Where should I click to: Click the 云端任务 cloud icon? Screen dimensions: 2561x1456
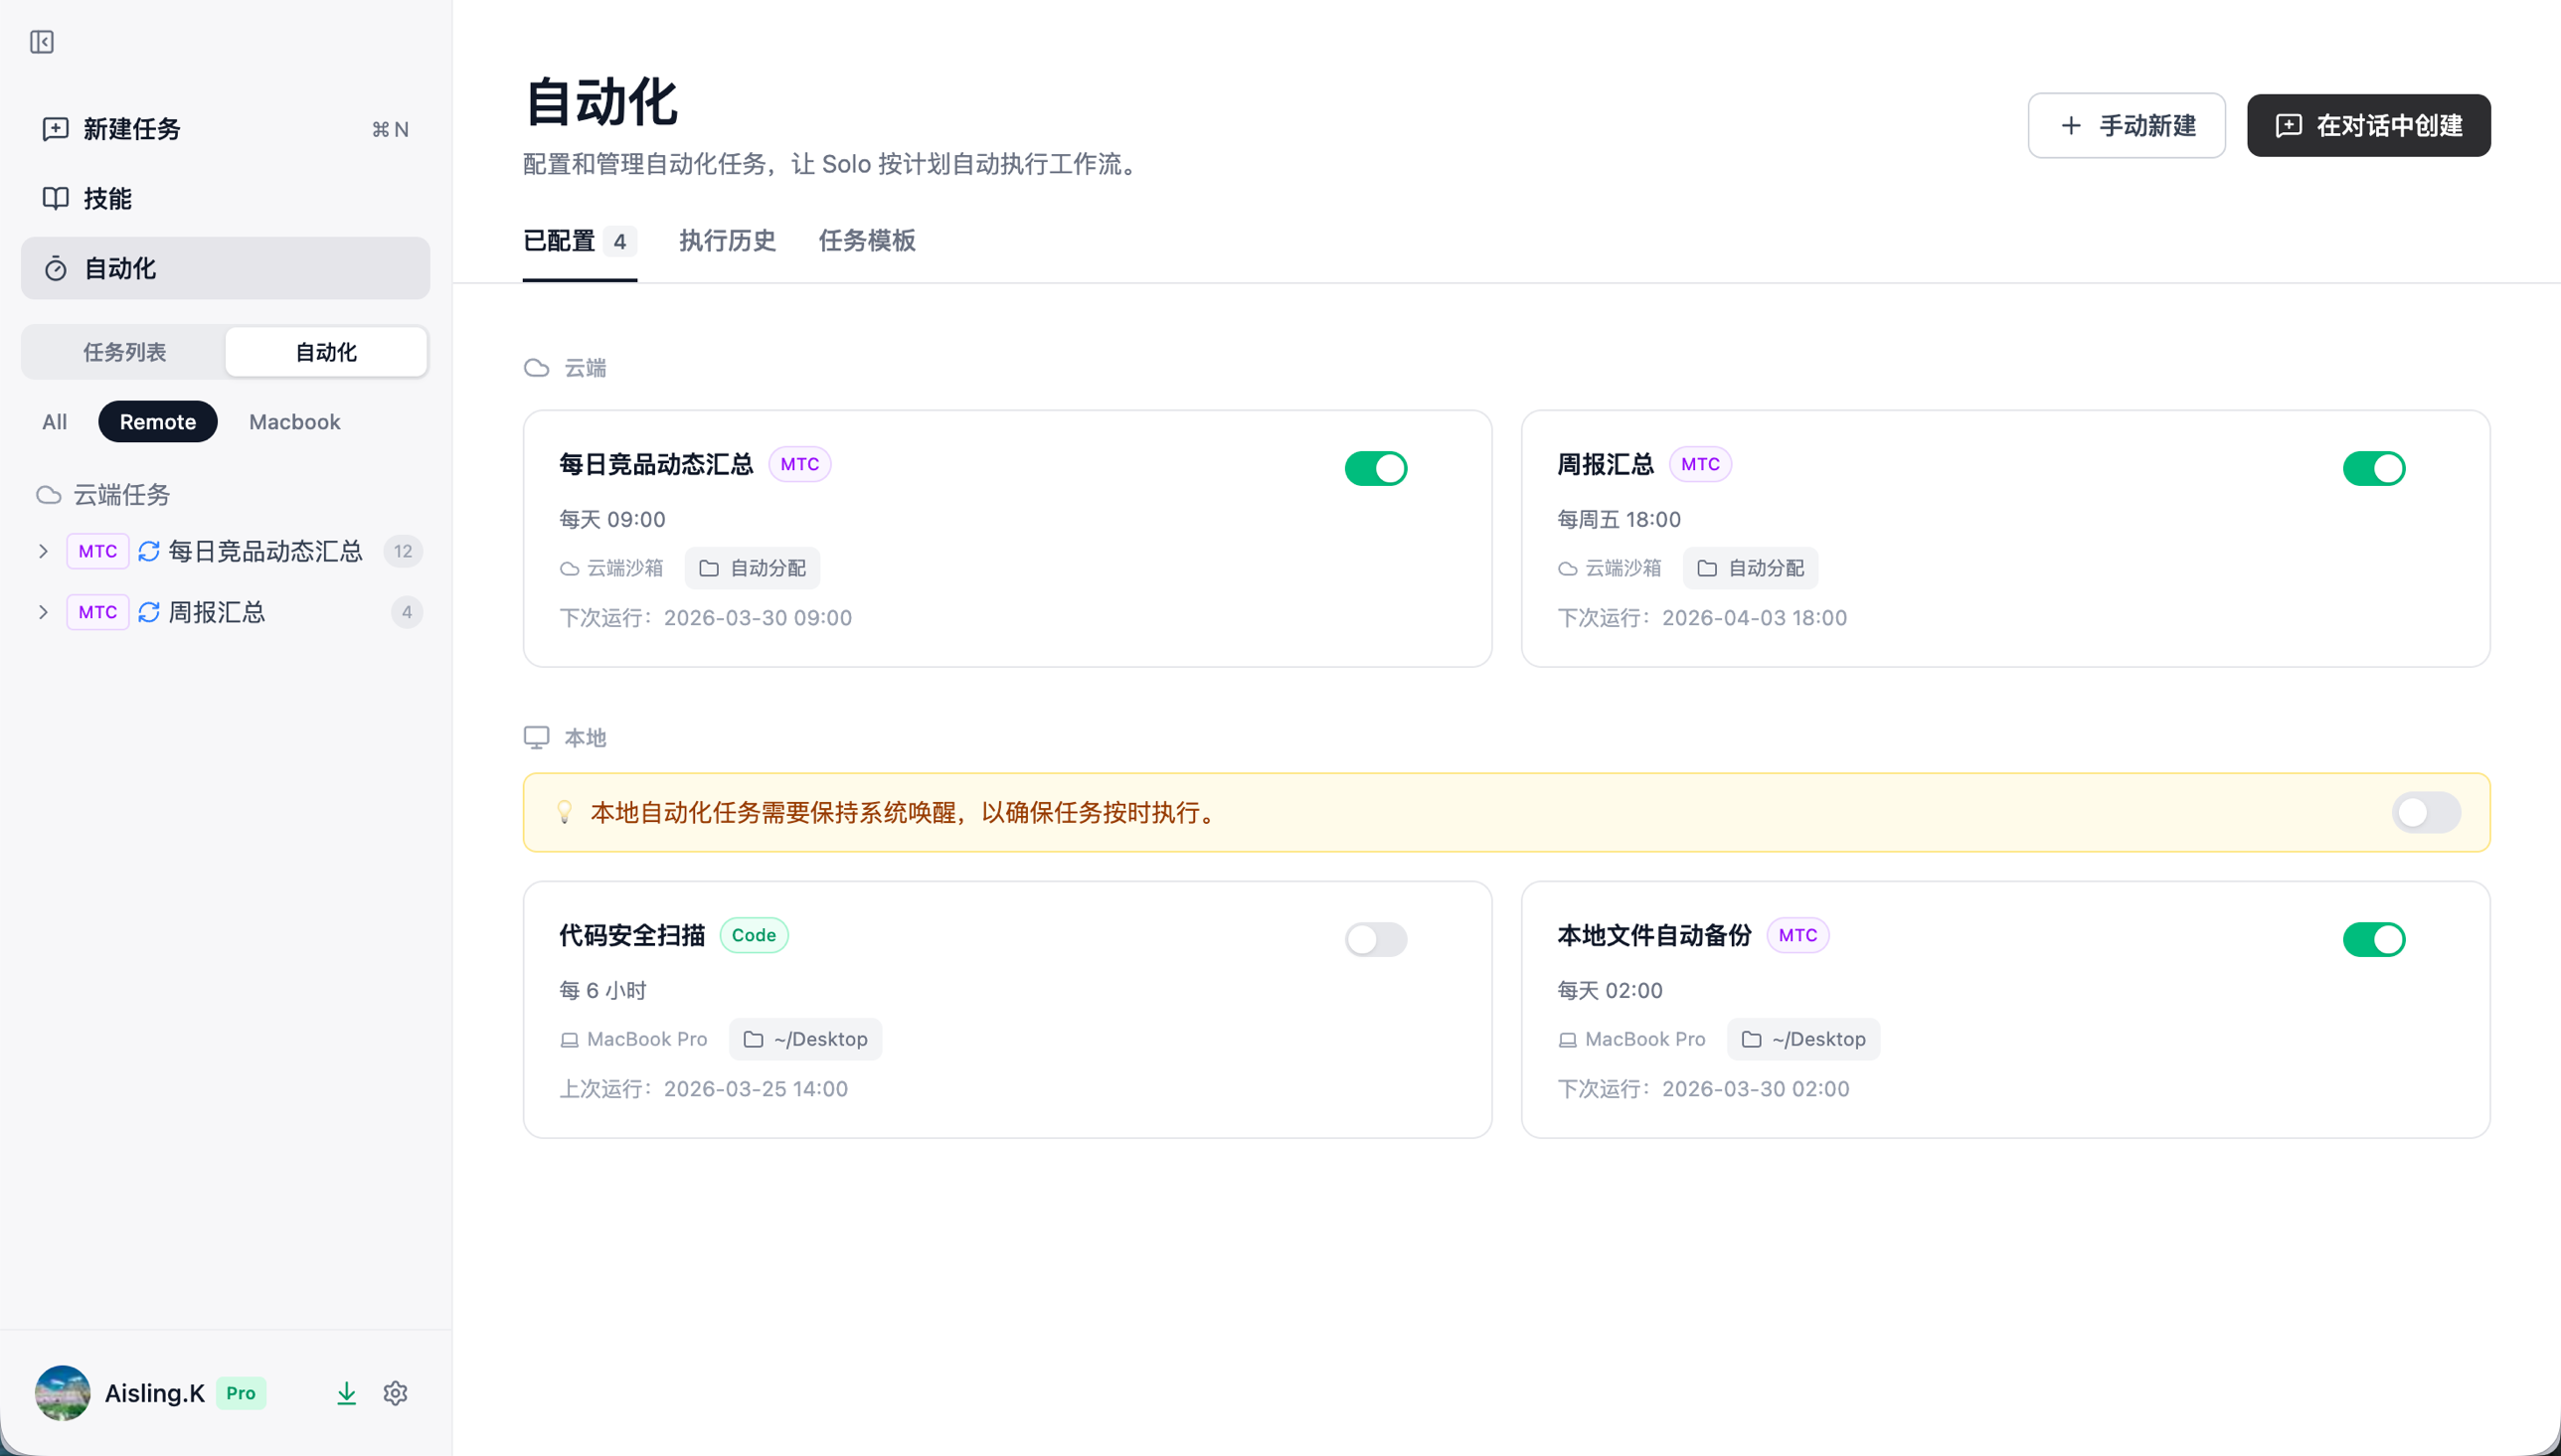[48, 494]
